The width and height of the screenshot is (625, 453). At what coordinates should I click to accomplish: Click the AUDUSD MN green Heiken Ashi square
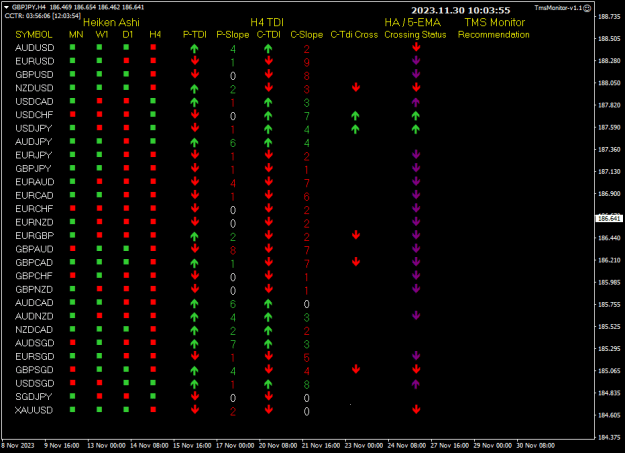pyautogui.click(x=73, y=47)
